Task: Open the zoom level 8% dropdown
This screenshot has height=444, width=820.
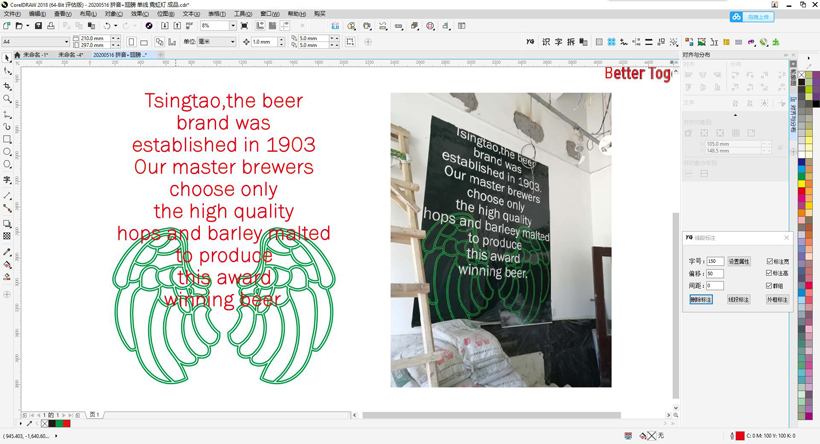Action: (233, 26)
